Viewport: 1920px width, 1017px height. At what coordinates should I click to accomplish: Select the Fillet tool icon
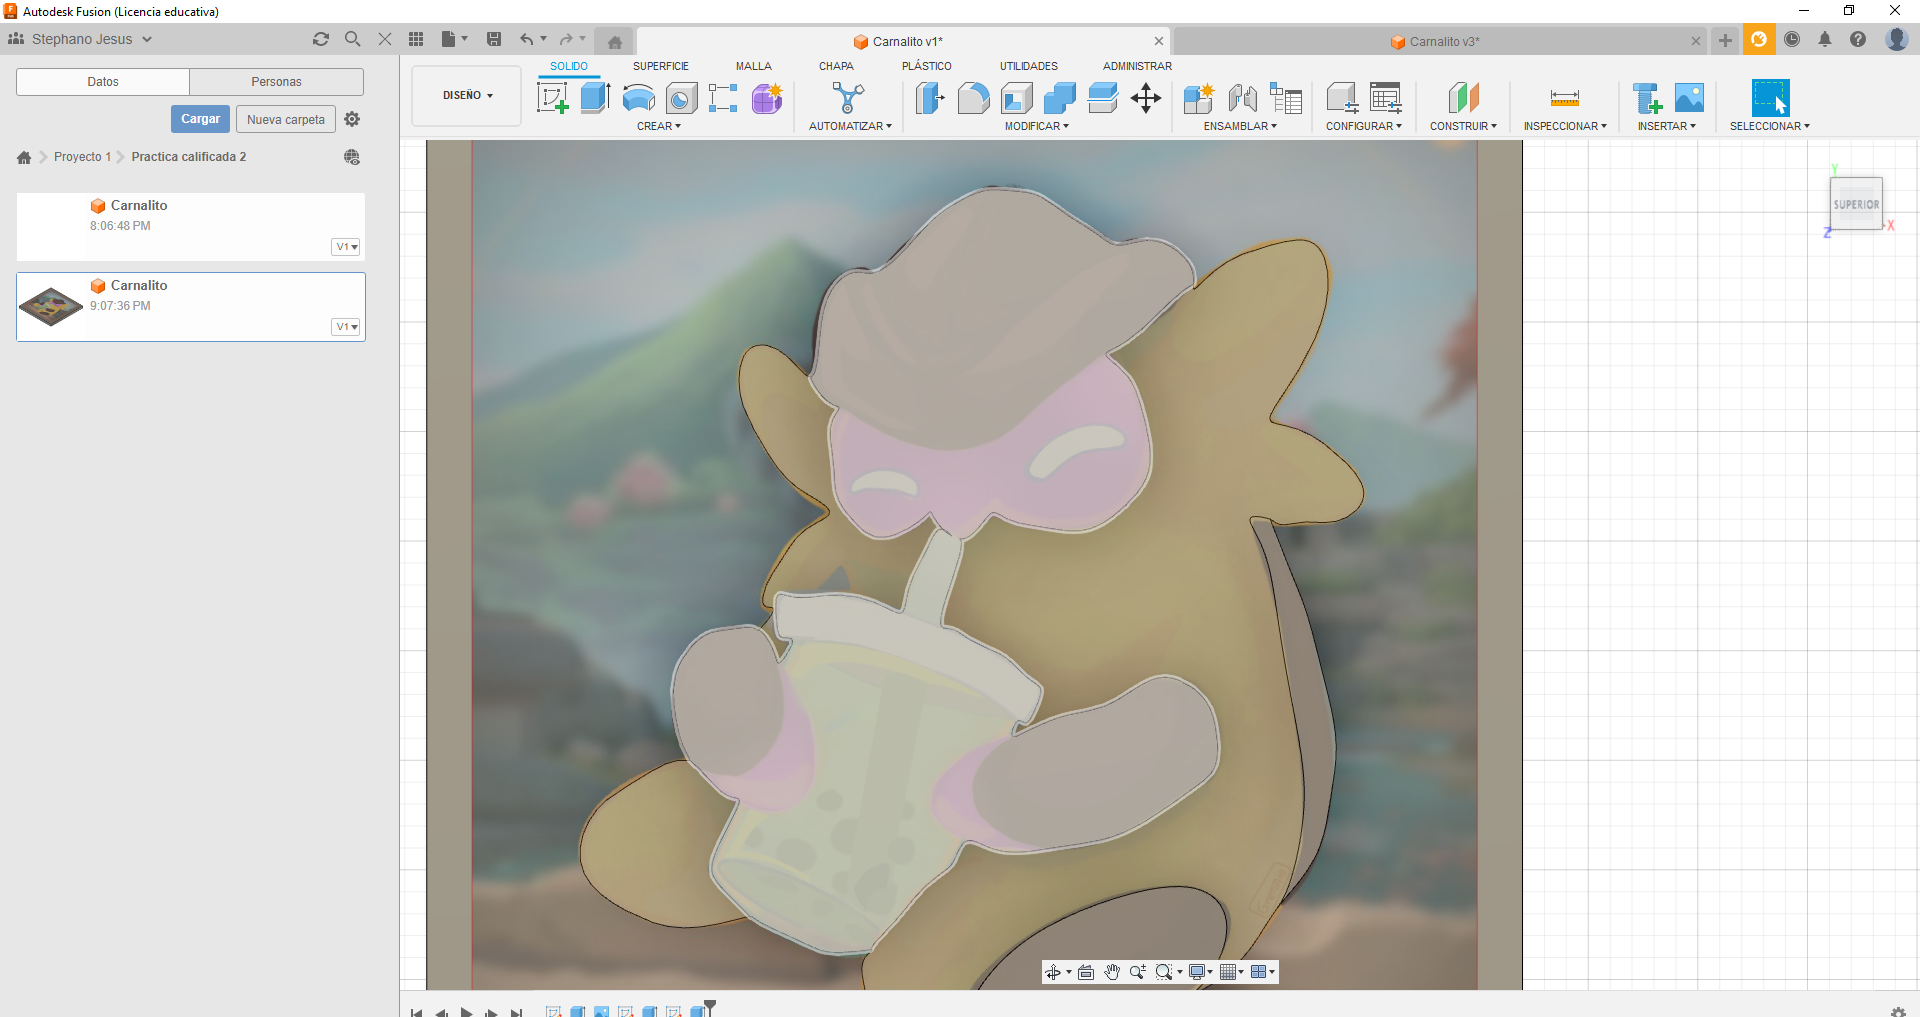(973, 98)
